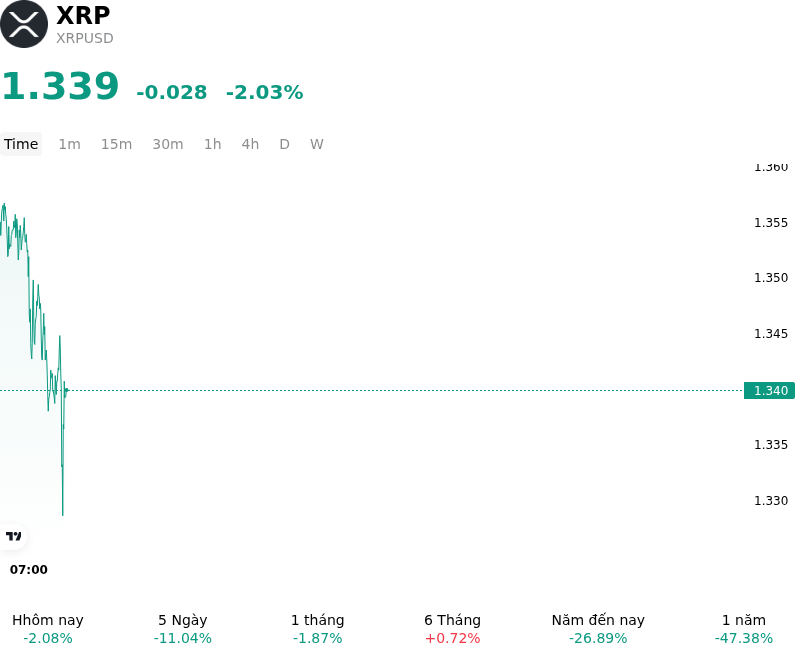The height and width of the screenshot is (658, 800).
Task: Click the 07:00 time axis marker
Action: 29,569
